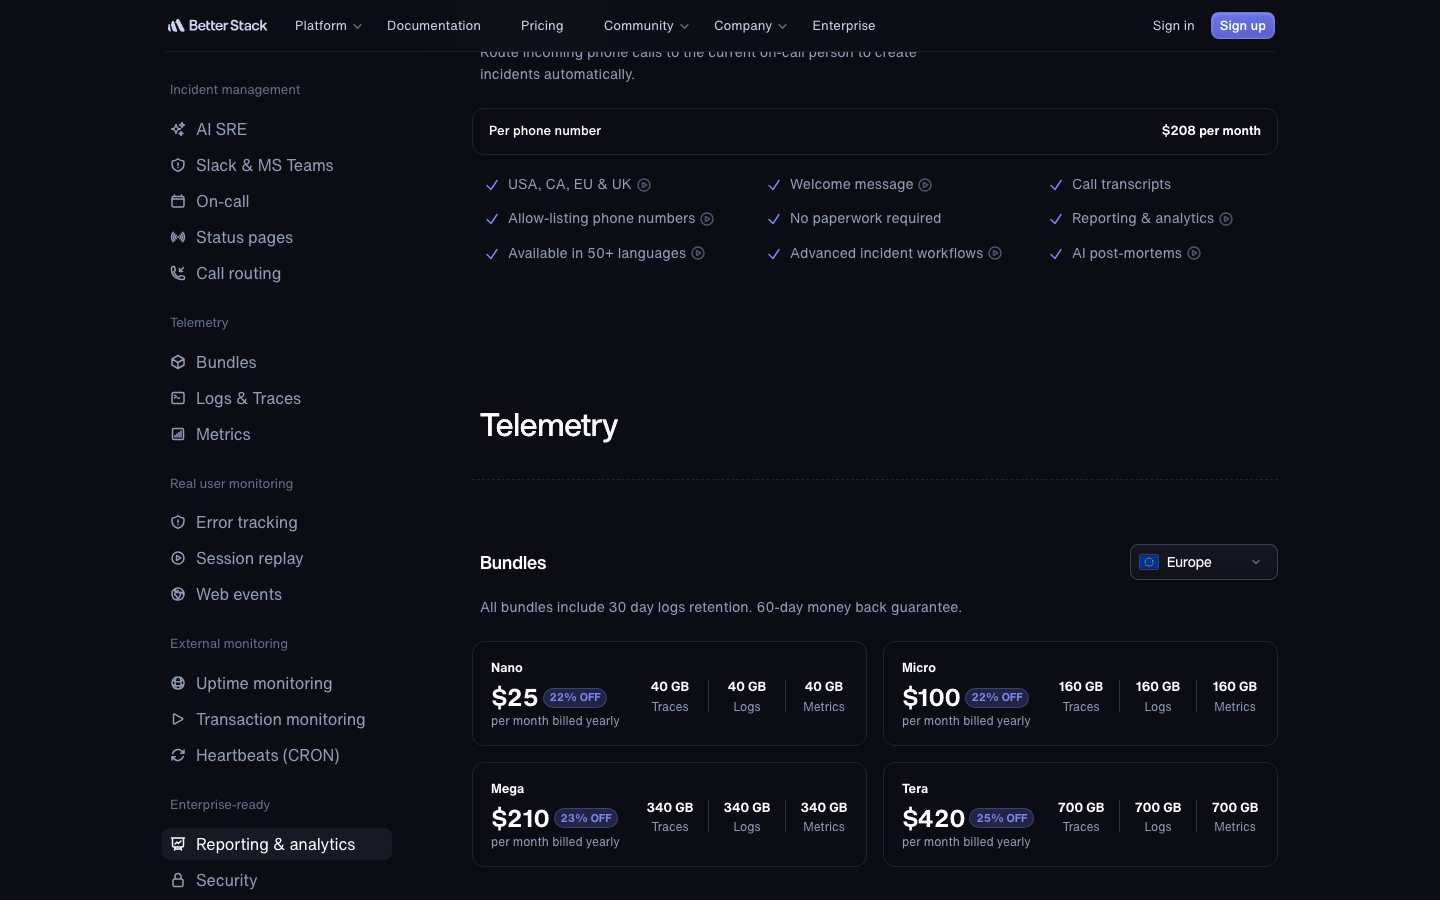
Task: Play video next to USA, CA, EU & UK
Action: [x=644, y=185]
